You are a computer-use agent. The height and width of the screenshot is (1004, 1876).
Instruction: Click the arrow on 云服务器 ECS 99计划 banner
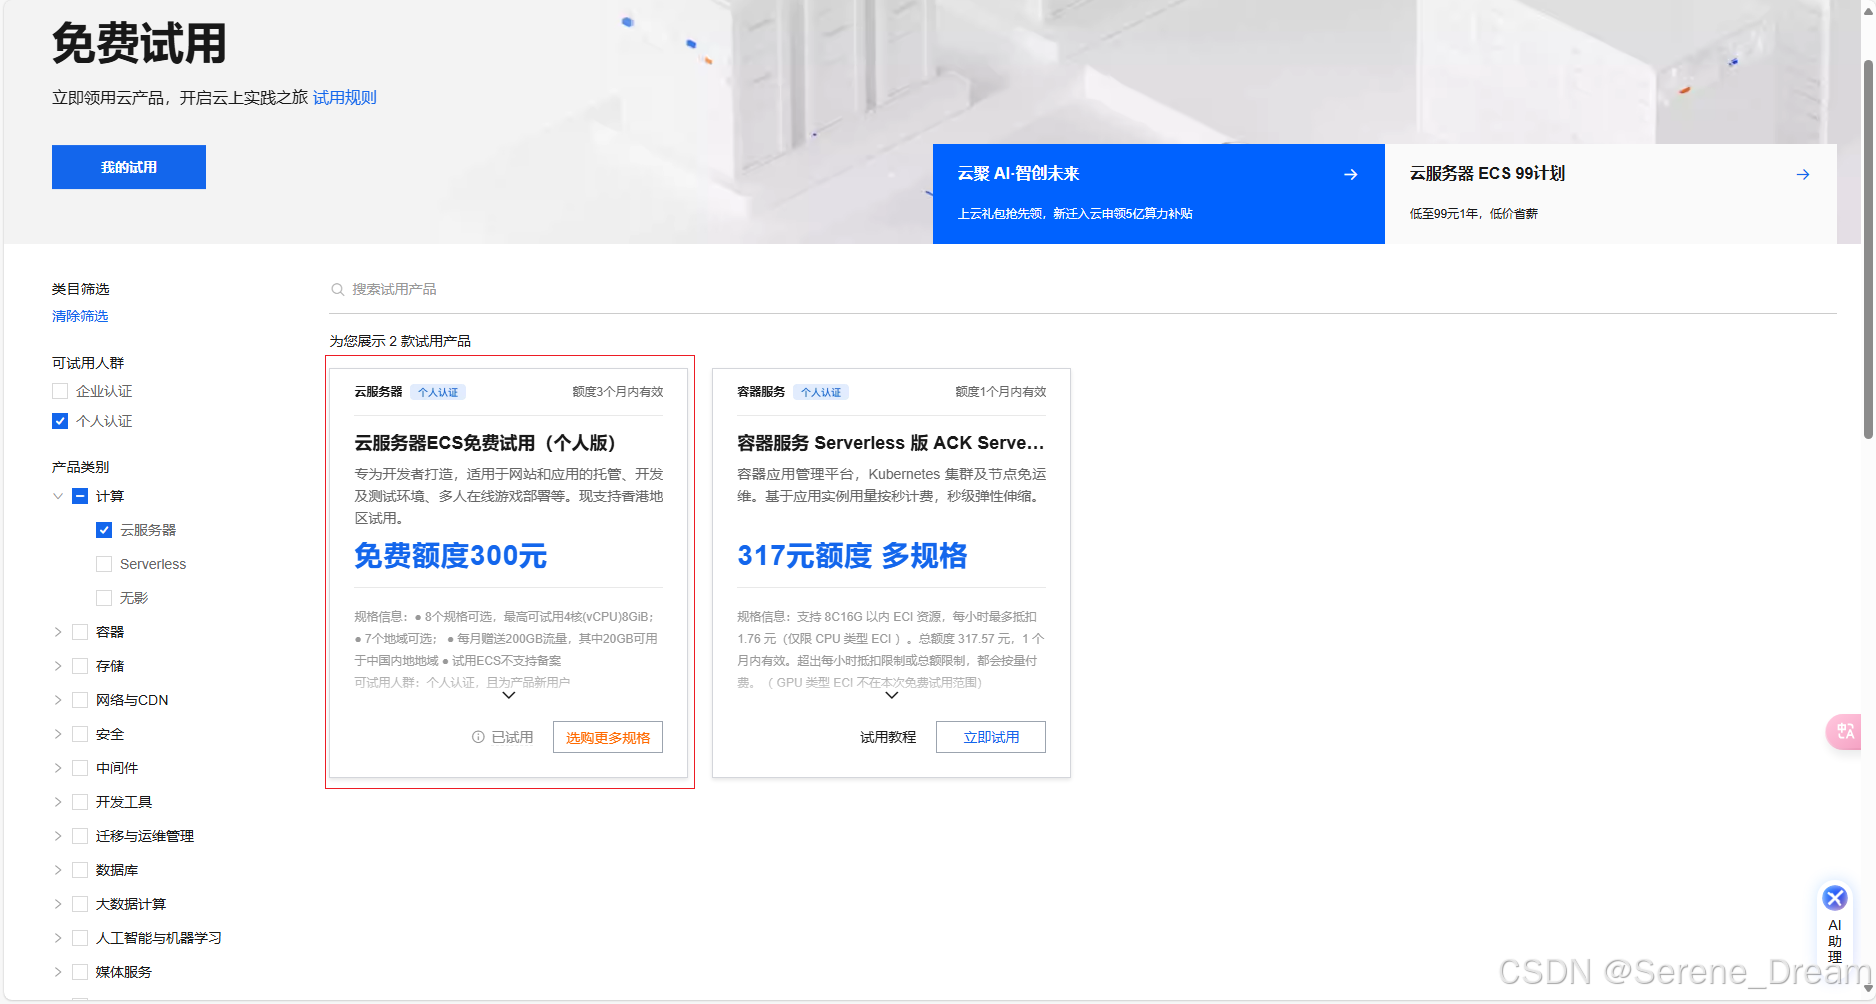[x=1802, y=174]
